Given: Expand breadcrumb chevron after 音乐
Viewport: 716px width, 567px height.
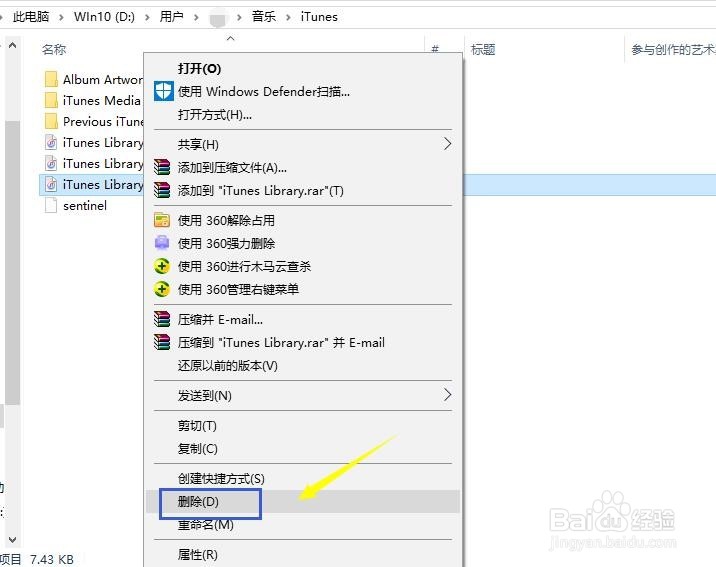Looking at the screenshot, I should click(x=288, y=17).
